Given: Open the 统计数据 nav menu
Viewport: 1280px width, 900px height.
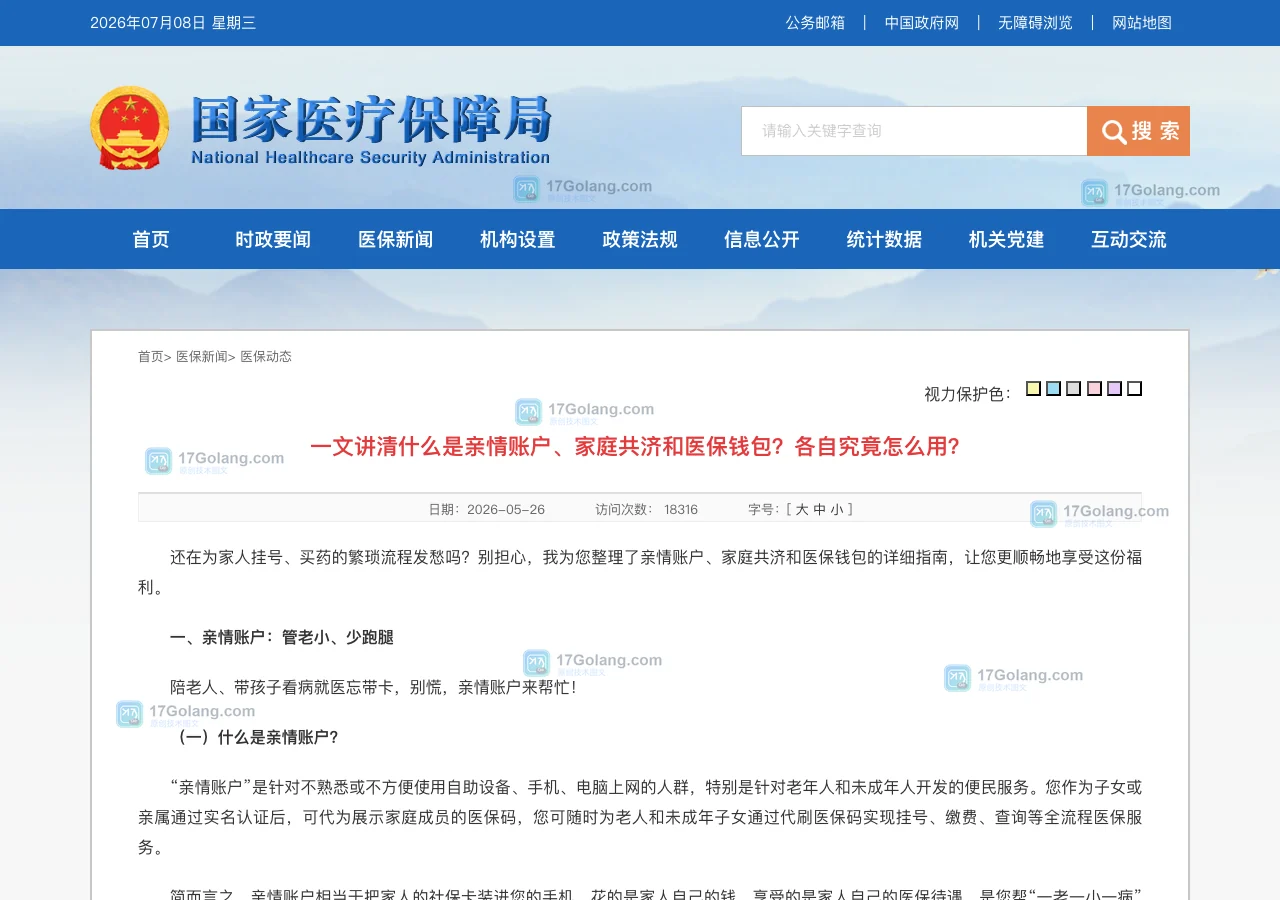Looking at the screenshot, I should click(x=884, y=239).
